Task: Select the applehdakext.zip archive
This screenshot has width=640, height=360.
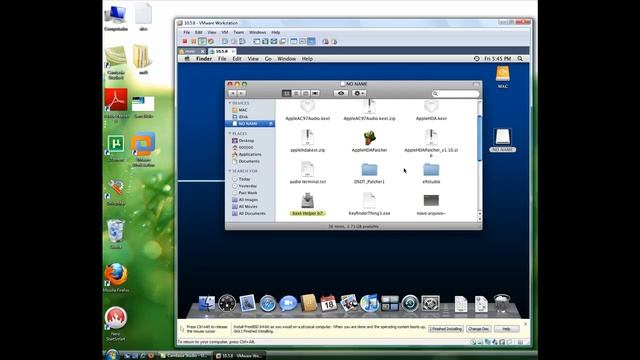Action: (x=307, y=138)
